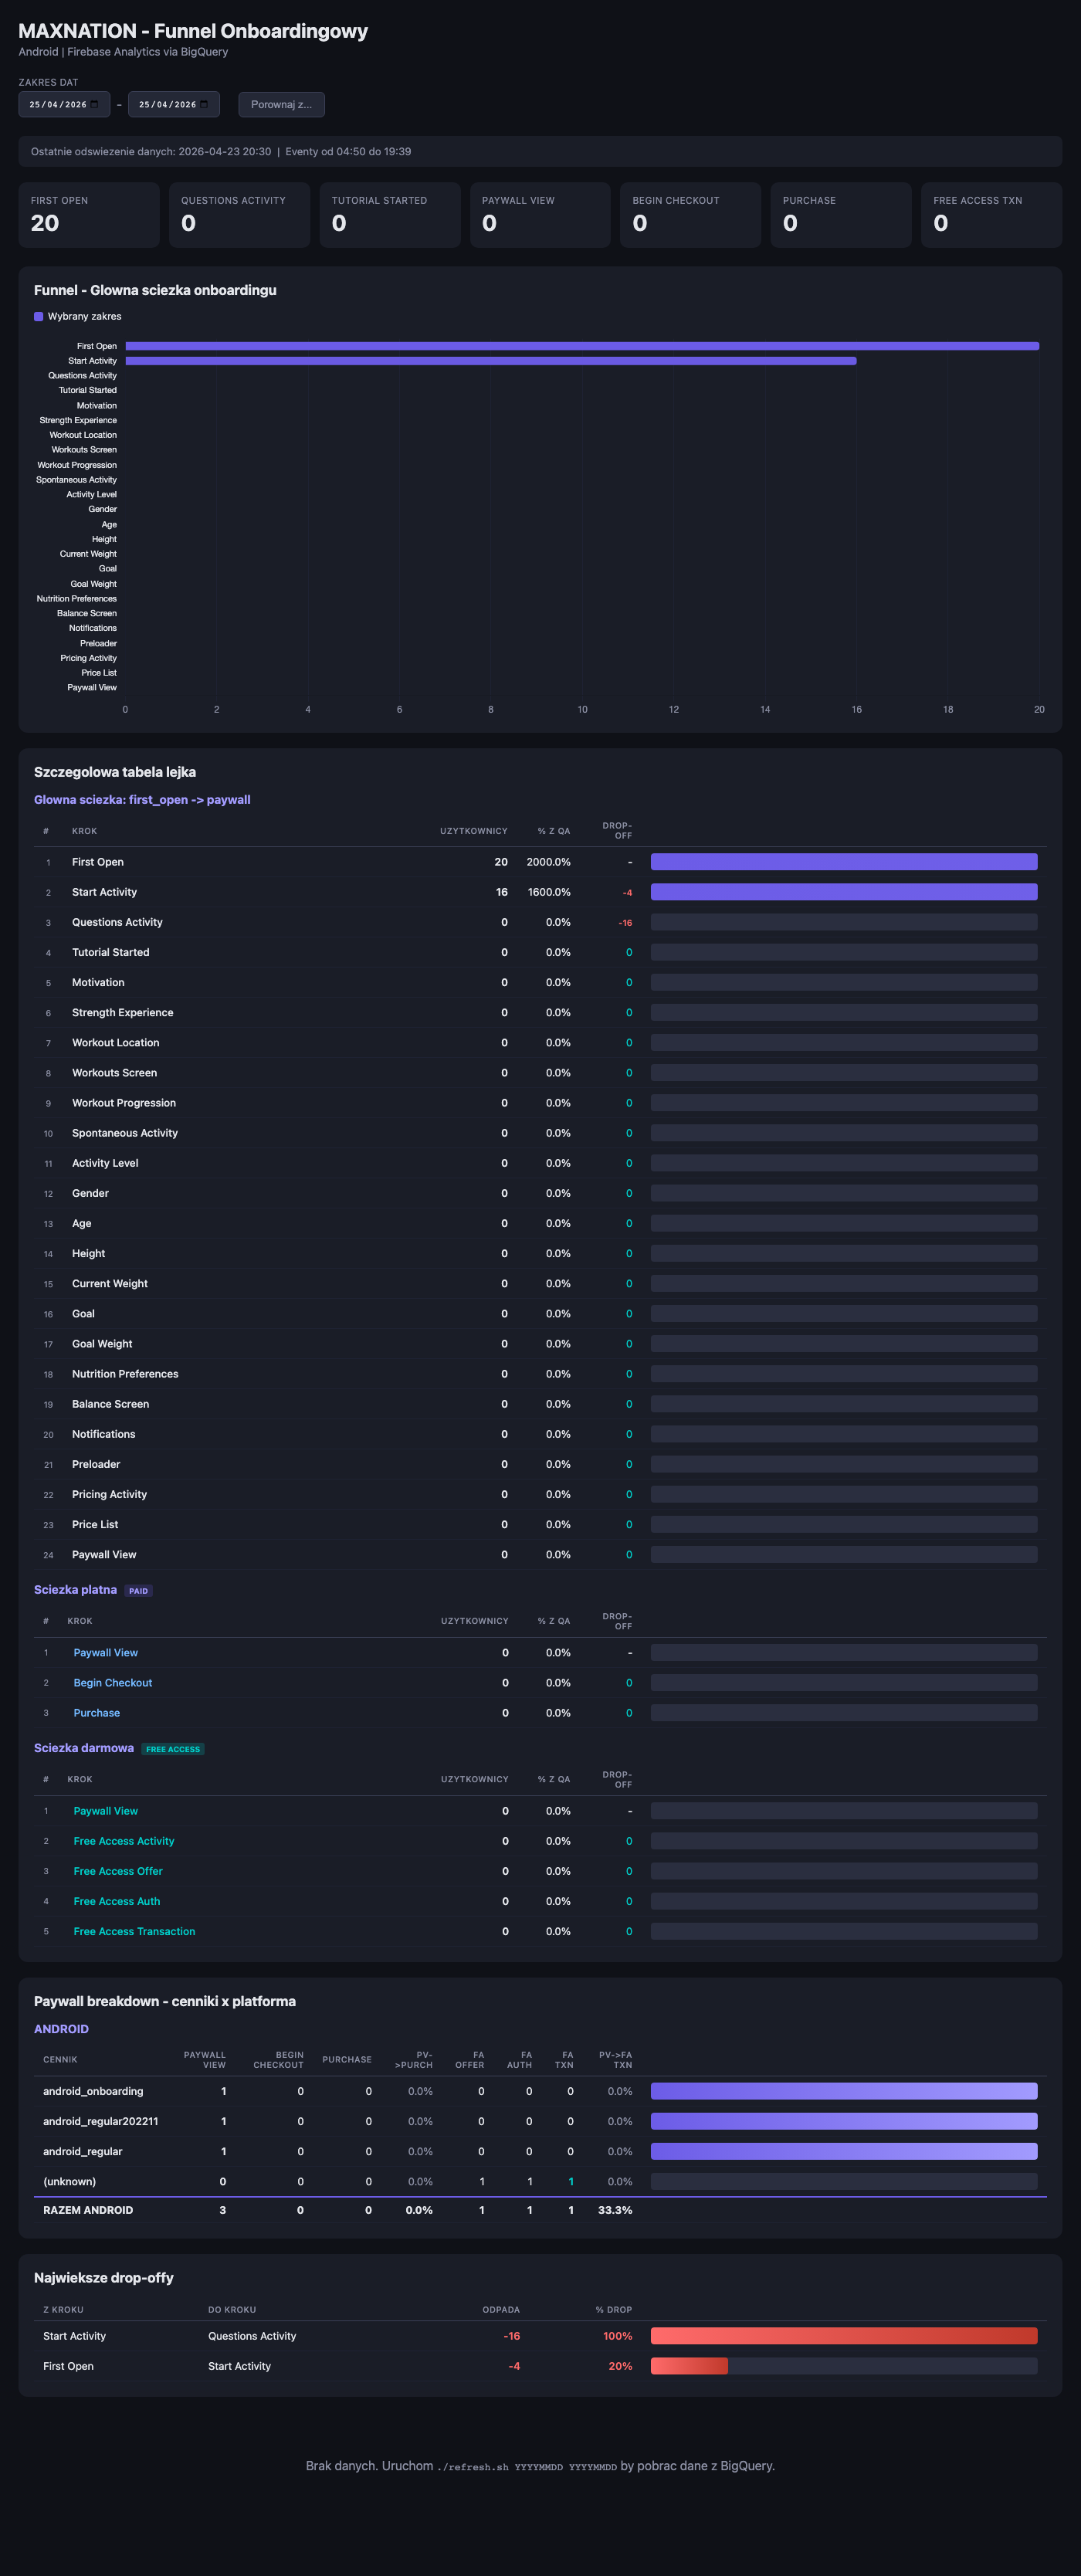Click the Free Access Txn KPI card

tap(991, 215)
